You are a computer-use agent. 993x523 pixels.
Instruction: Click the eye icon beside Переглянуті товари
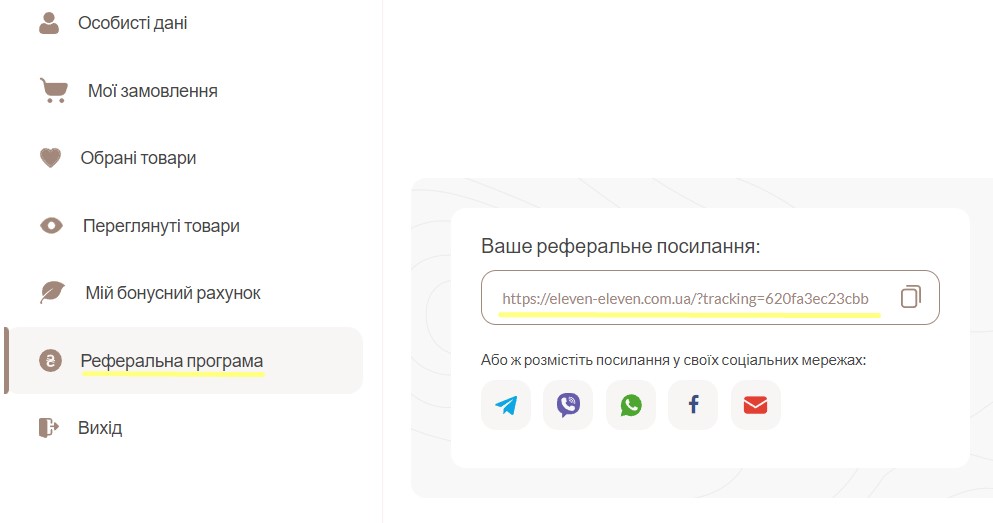51,225
